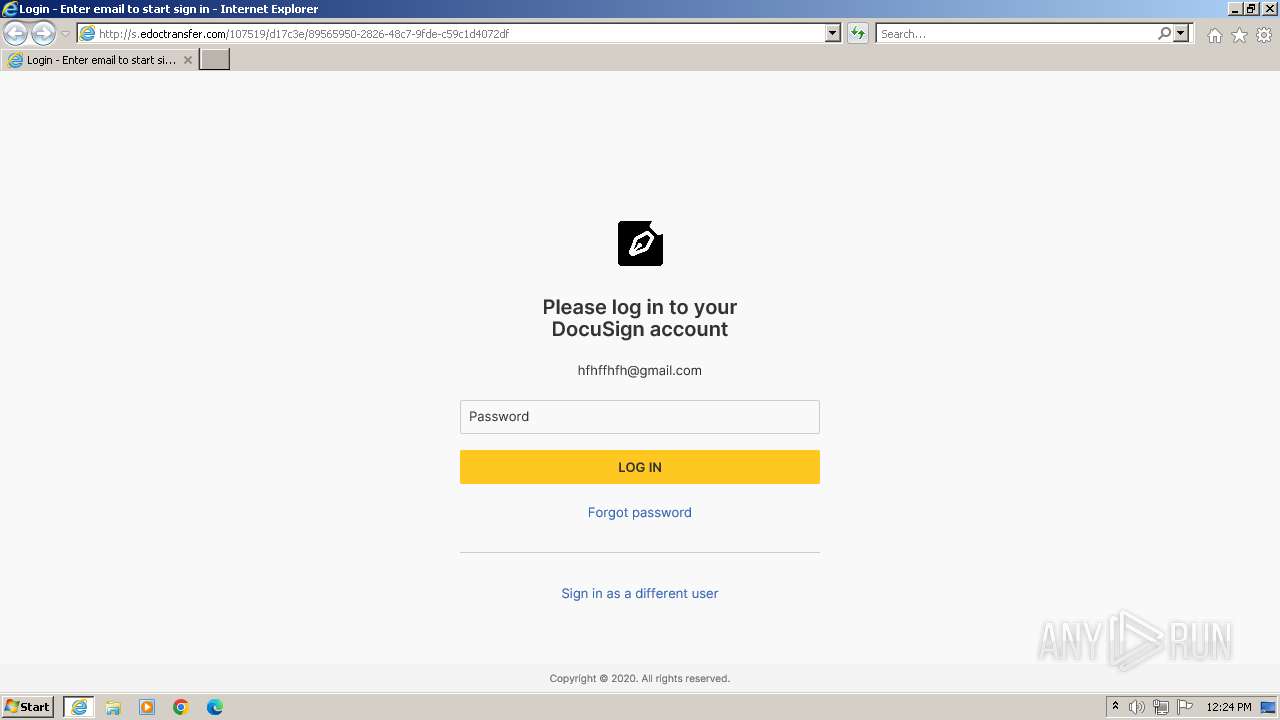The height and width of the screenshot is (720, 1280).
Task: Open the search provider dropdown arrow
Action: (1181, 34)
